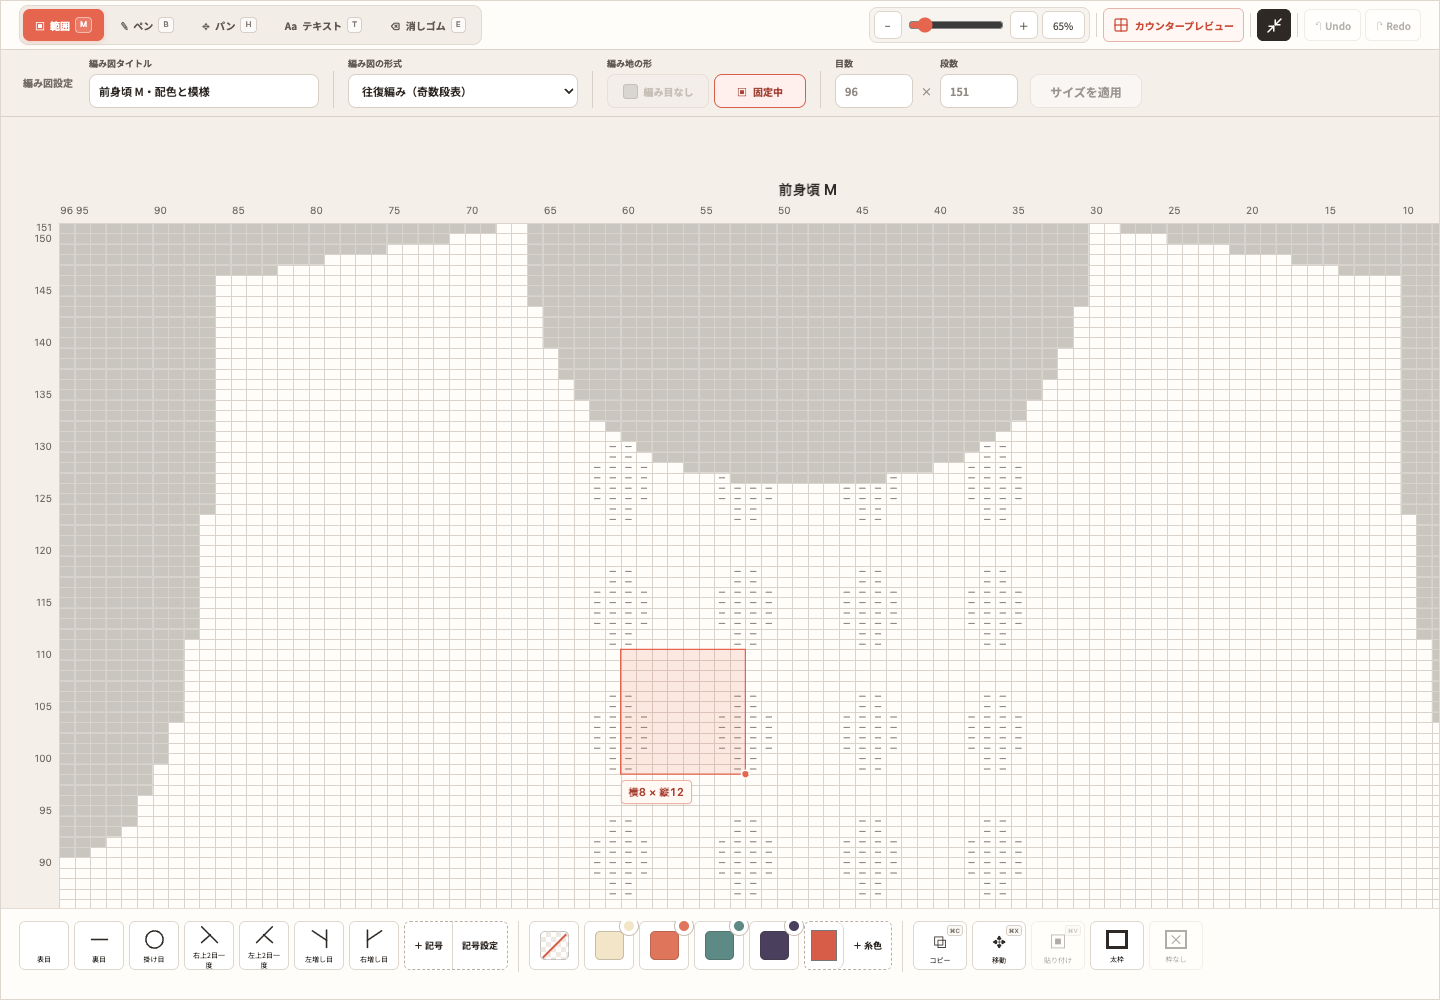Viewport: 1440px width, 1000px height.
Task: Select the 範囲 range selection tool
Action: [63, 25]
